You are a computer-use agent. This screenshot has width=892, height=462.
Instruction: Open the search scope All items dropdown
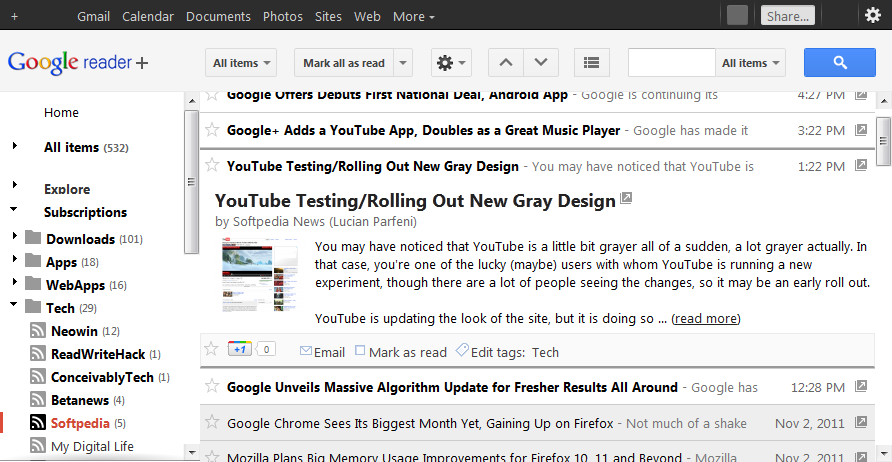click(750, 63)
